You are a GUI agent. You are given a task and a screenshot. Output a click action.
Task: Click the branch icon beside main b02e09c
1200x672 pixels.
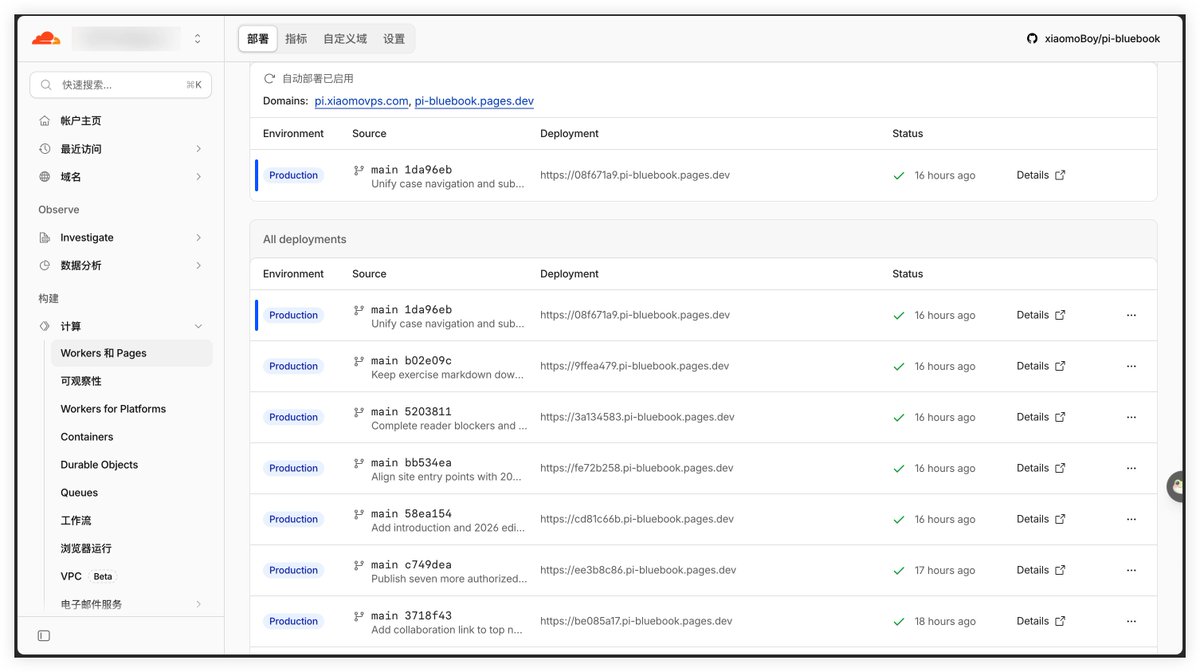(359, 360)
